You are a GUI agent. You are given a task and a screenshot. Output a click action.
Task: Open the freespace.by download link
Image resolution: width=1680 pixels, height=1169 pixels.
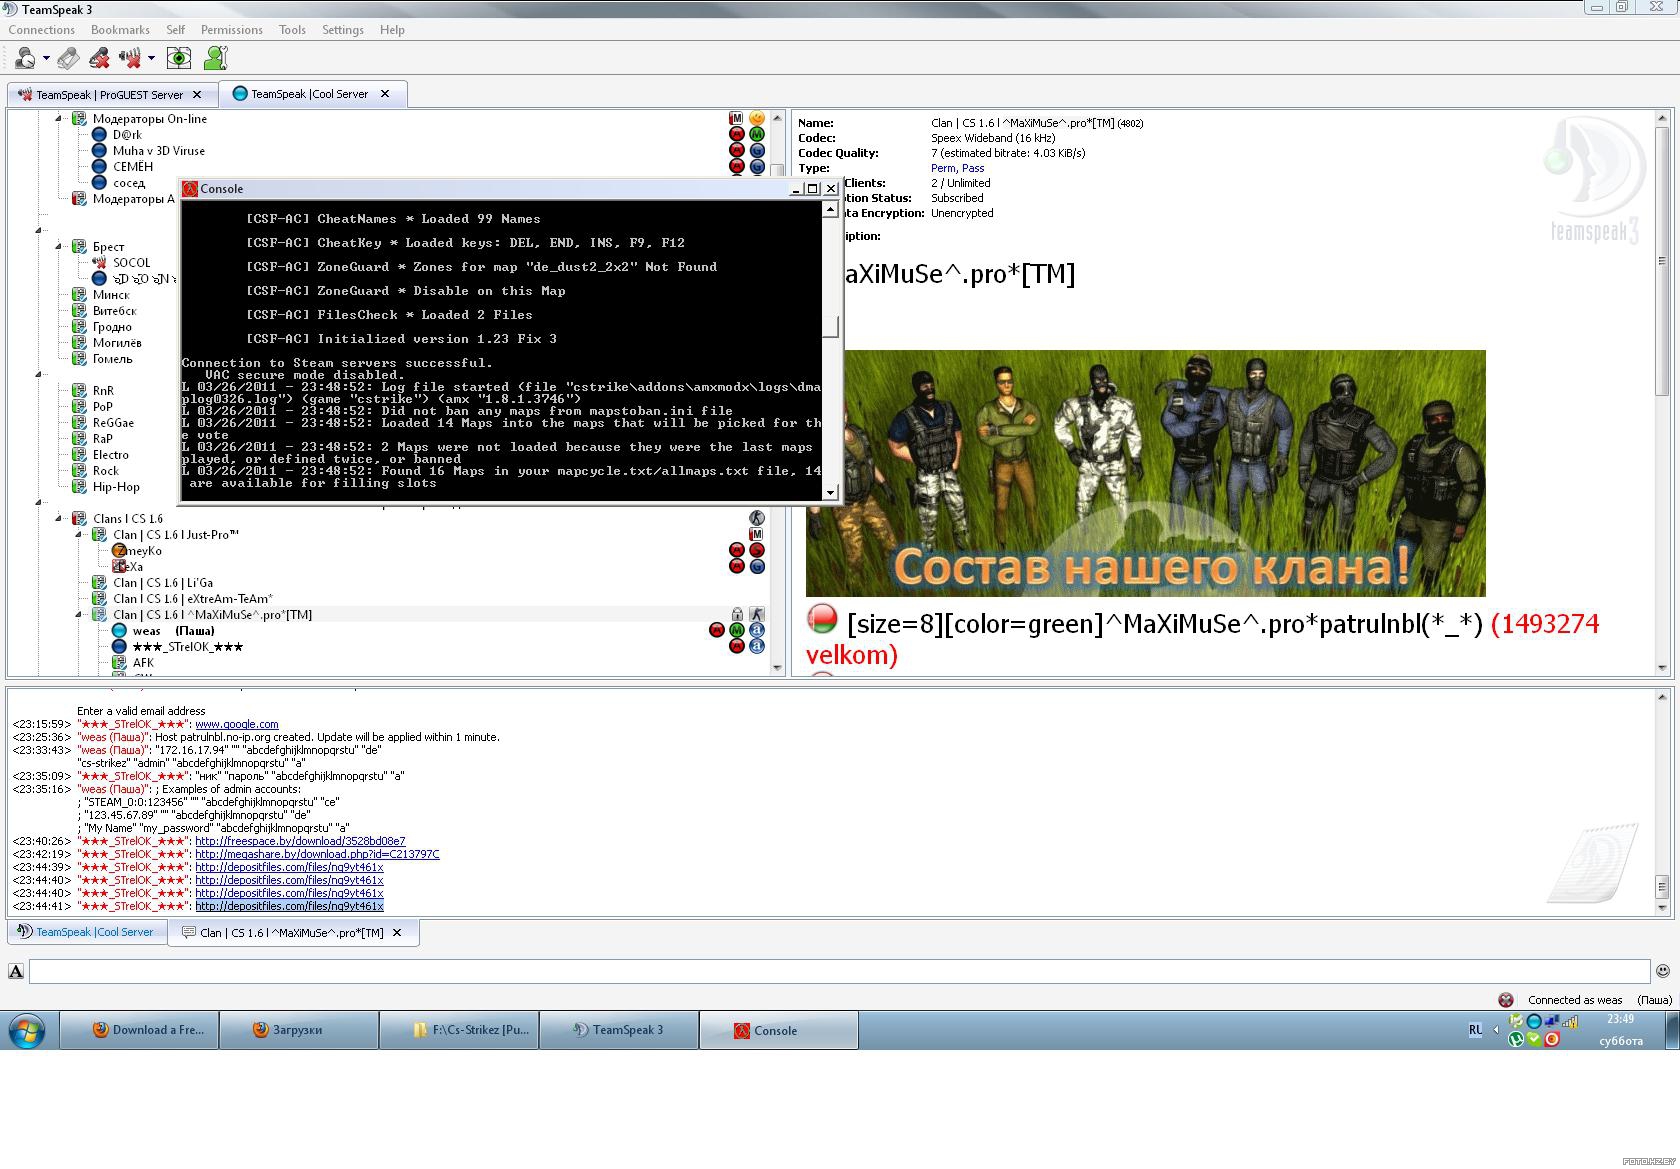click(x=300, y=842)
